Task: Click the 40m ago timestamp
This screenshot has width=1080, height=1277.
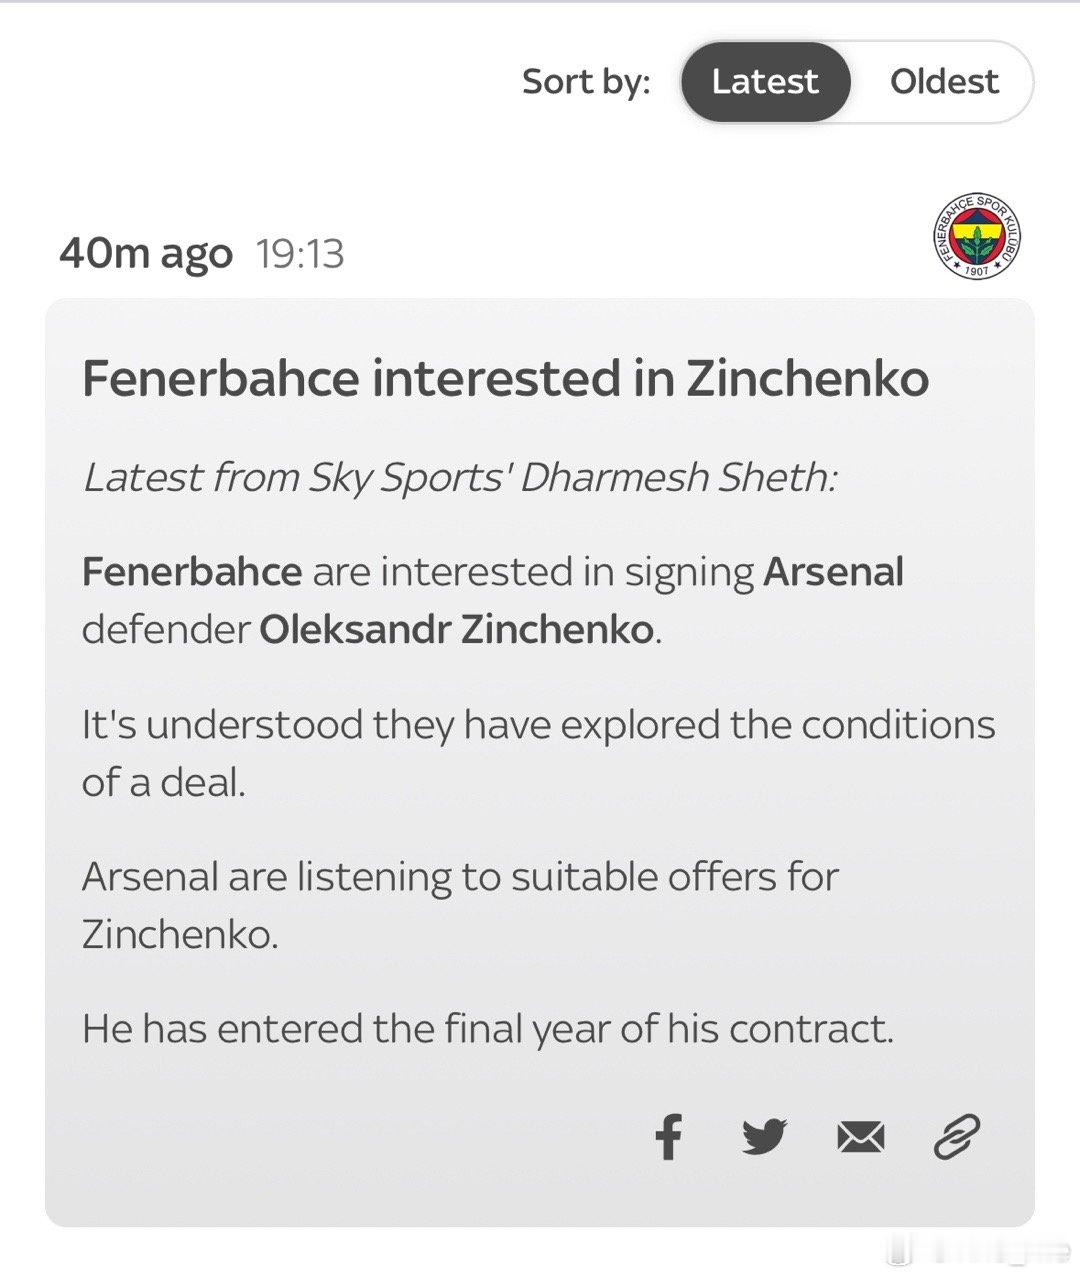Action: [x=146, y=254]
